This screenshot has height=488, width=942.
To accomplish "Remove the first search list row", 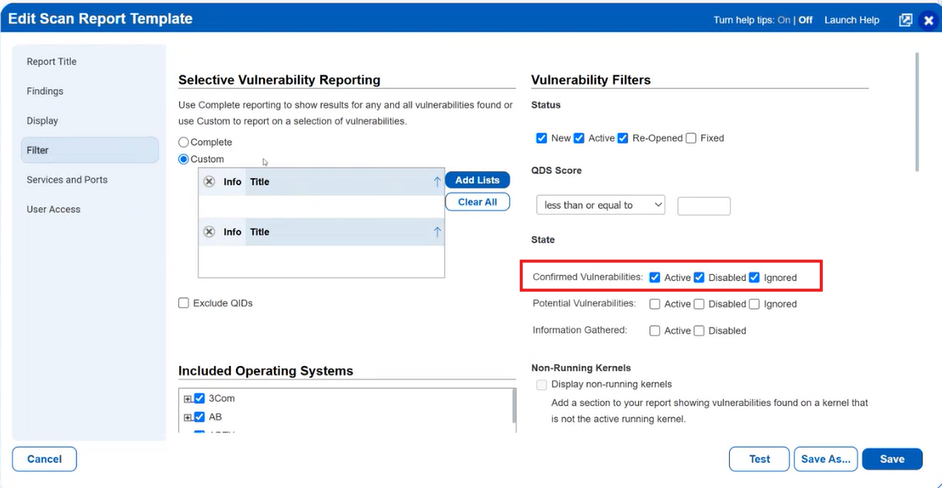I will coord(209,181).
